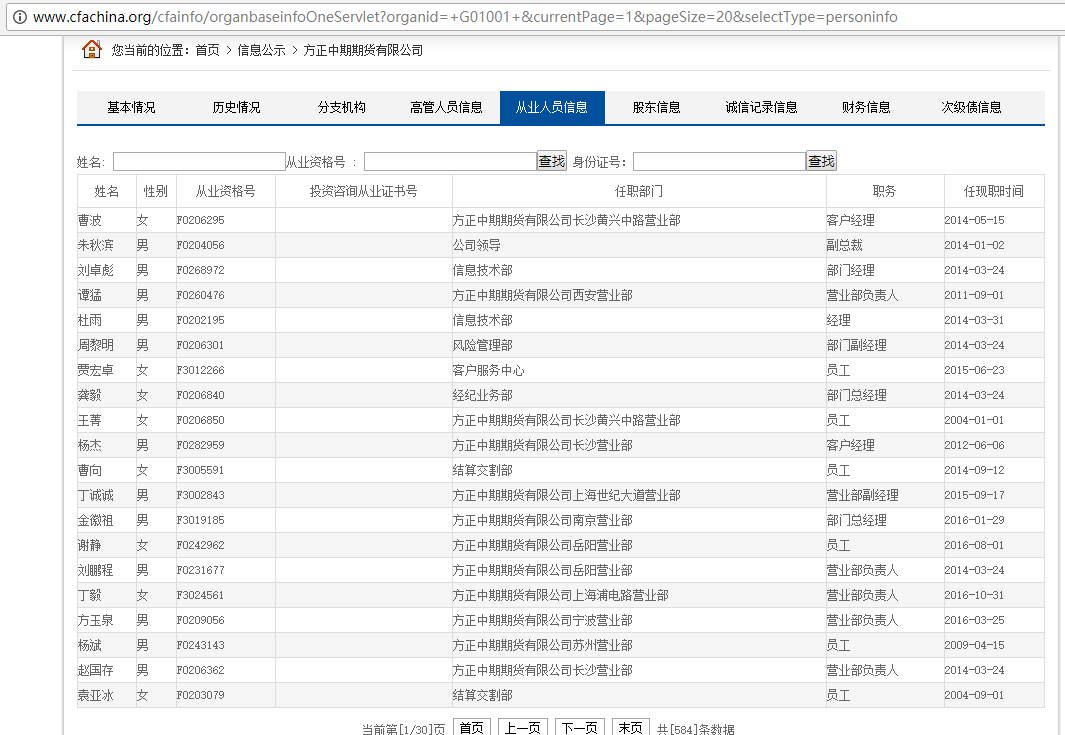Viewport: 1065px width, 735px height.
Task: Focus the 姓名 input field
Action: point(199,162)
